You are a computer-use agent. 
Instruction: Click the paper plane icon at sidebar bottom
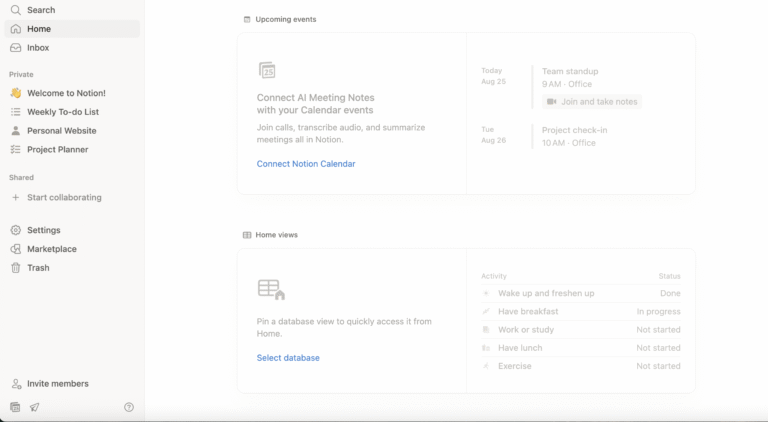coord(34,407)
